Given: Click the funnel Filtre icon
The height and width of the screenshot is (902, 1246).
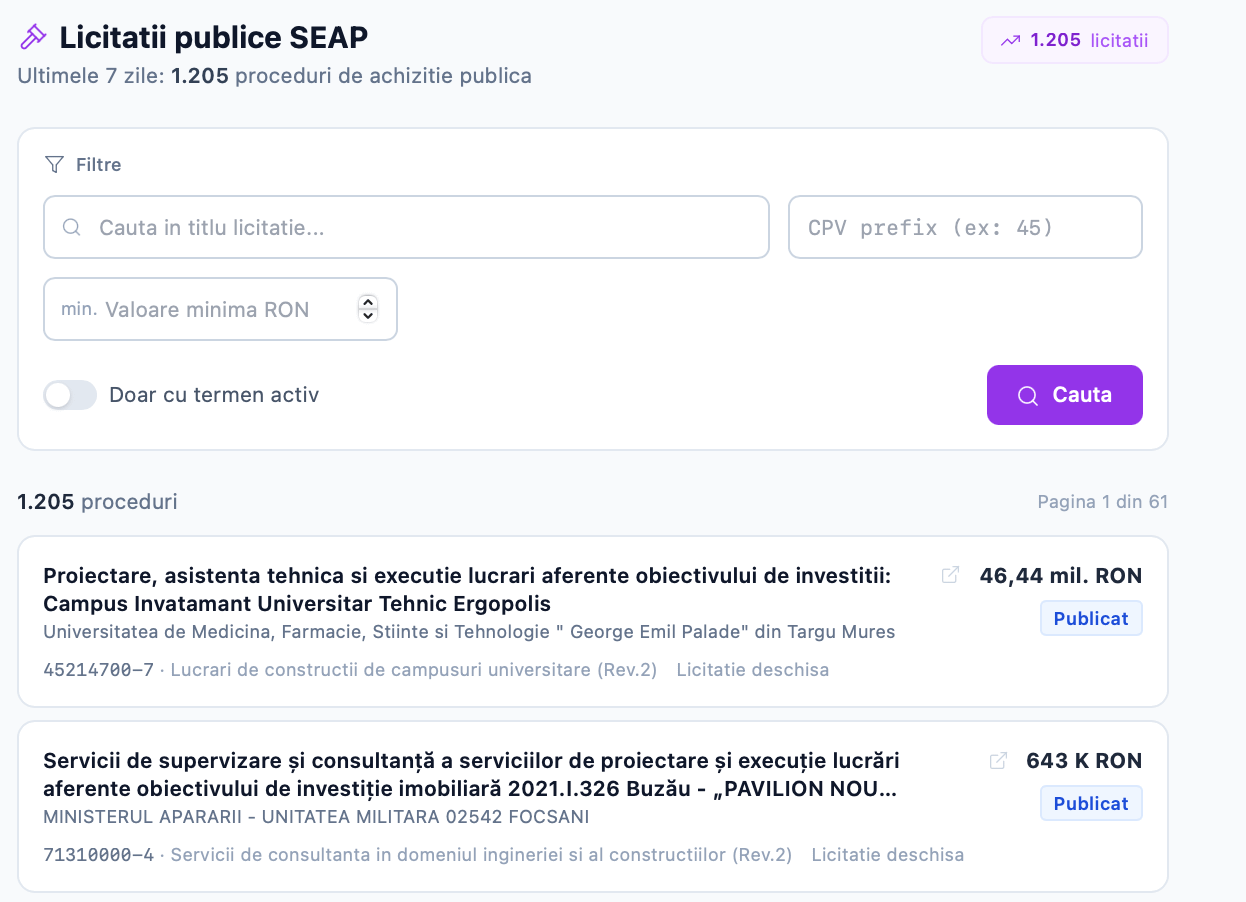Looking at the screenshot, I should 54,164.
